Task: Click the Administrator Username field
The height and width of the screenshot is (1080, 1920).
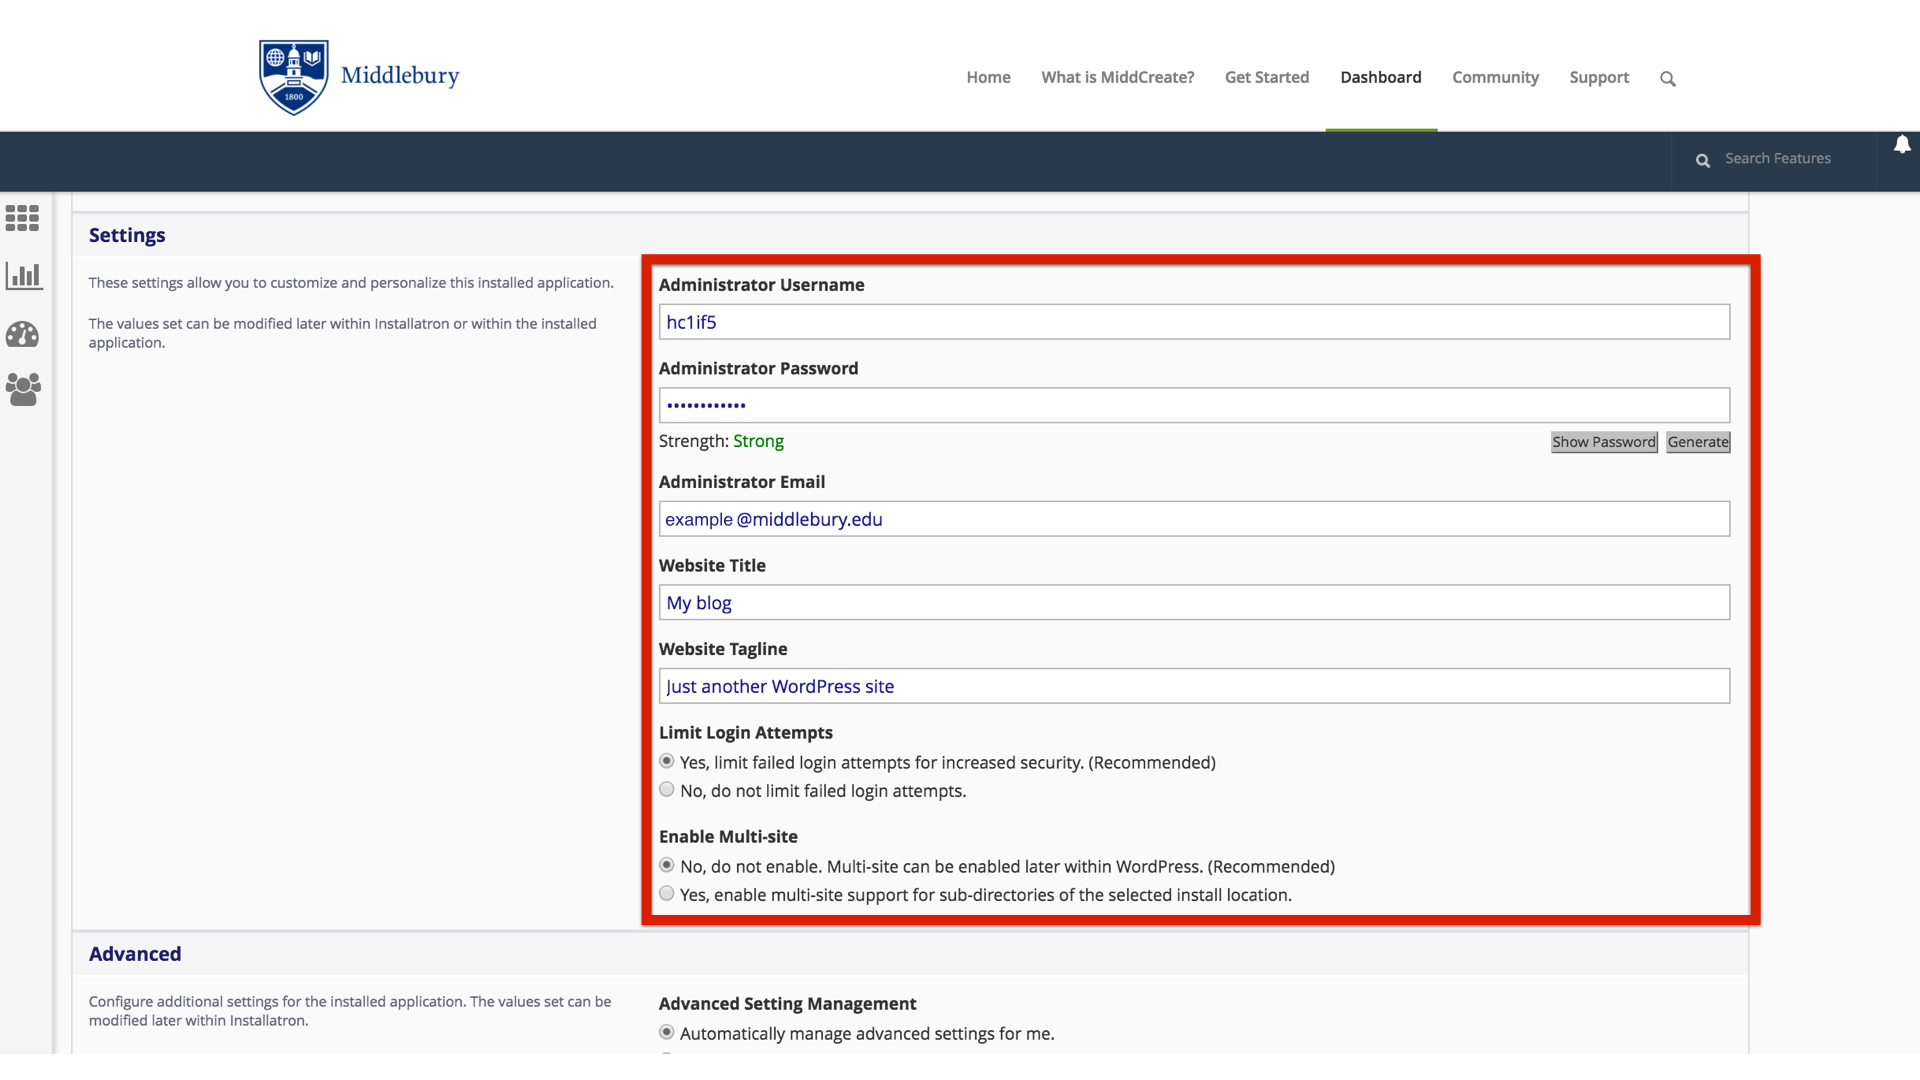Action: click(x=1193, y=322)
